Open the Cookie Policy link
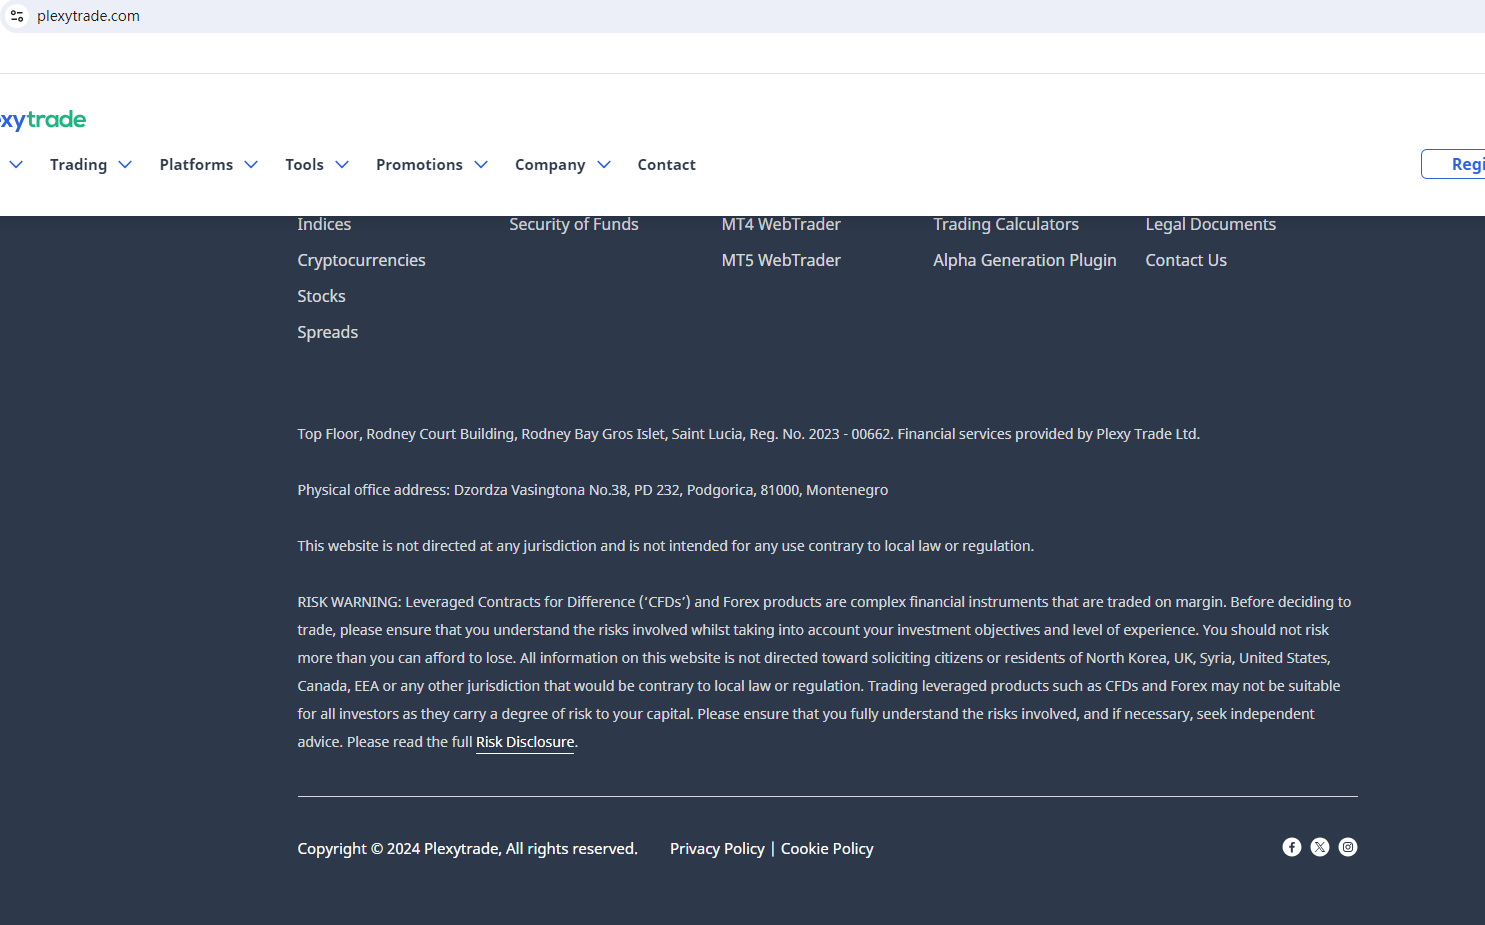The width and height of the screenshot is (1485, 925). pyautogui.click(x=827, y=849)
